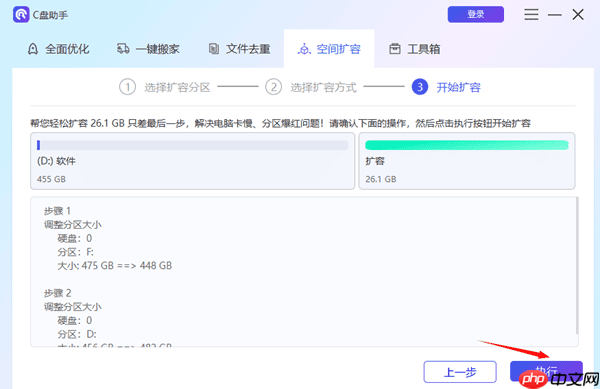Image resolution: width=600 pixels, height=389 pixels.
Task: Click the bell icon on 全面优化 tab
Action: coord(33,49)
